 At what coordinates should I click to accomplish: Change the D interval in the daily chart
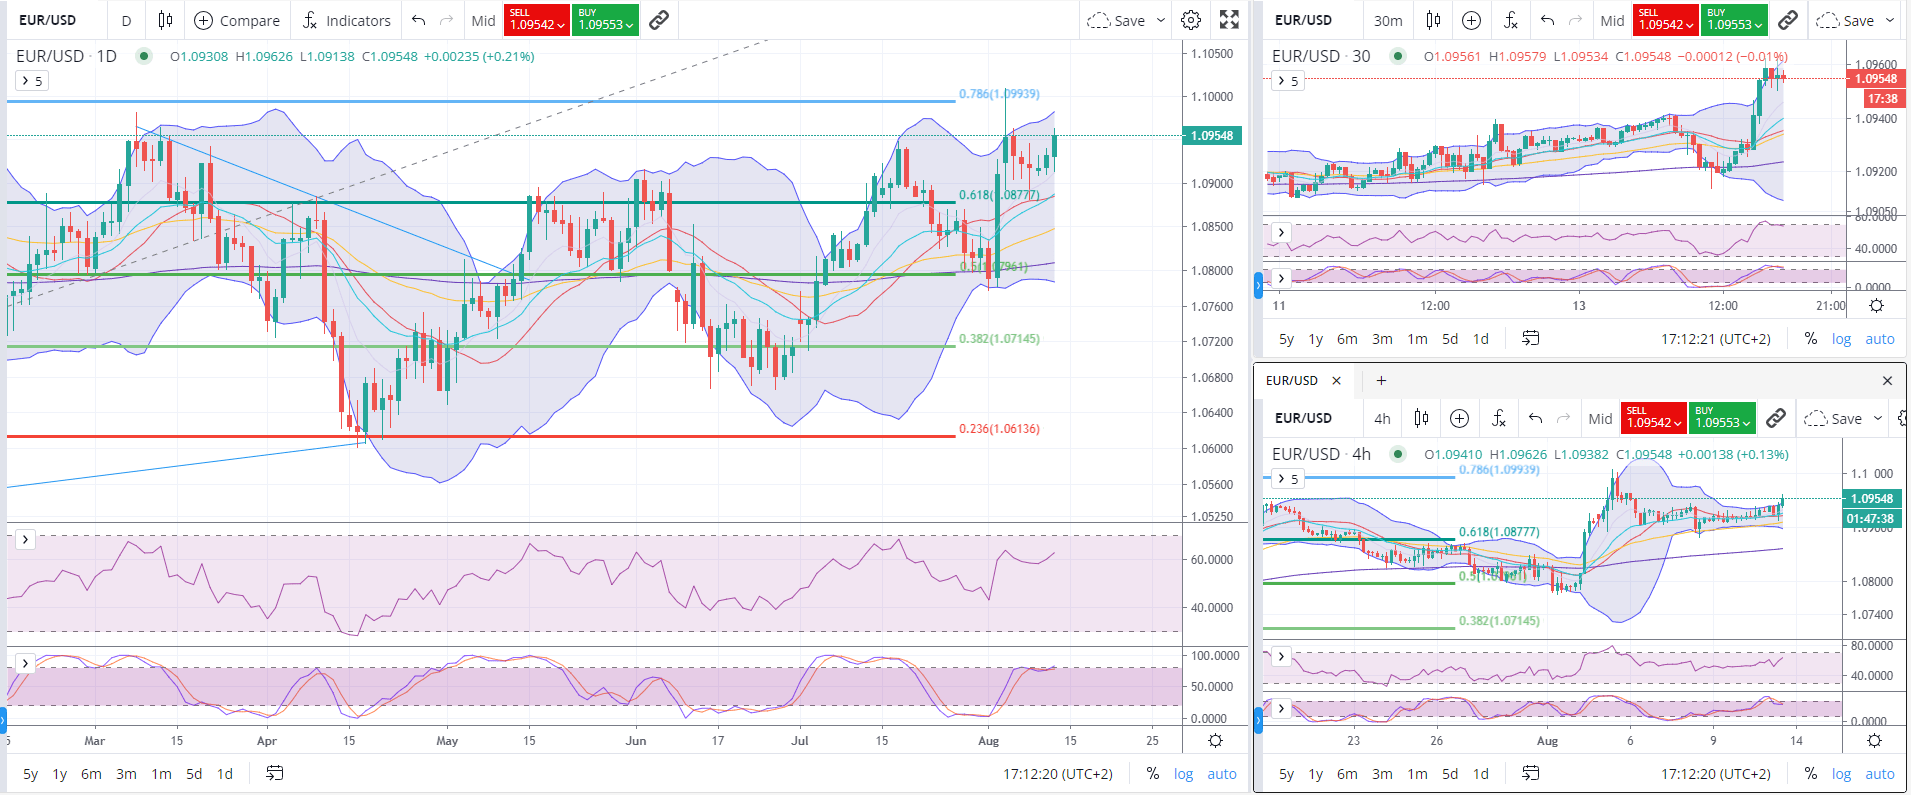pos(126,20)
